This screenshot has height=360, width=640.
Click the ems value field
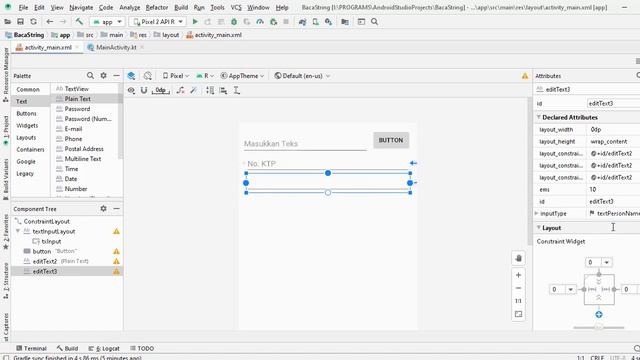click(613, 189)
